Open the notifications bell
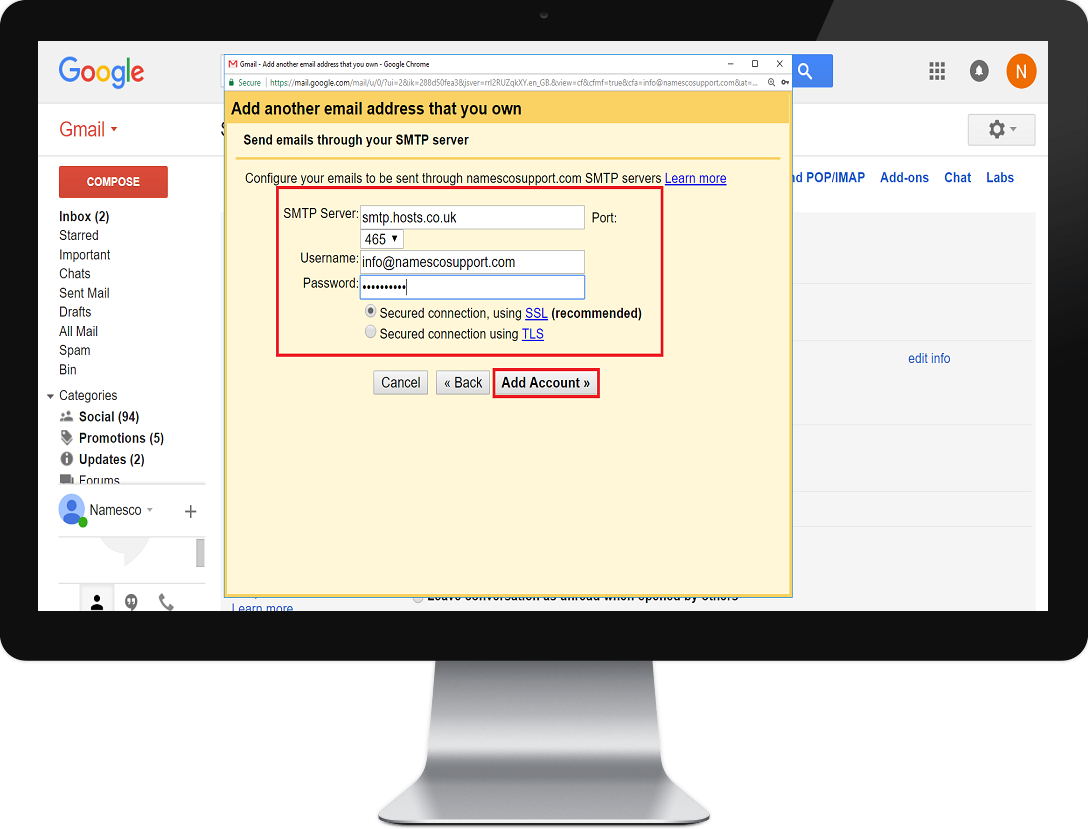 (978, 71)
